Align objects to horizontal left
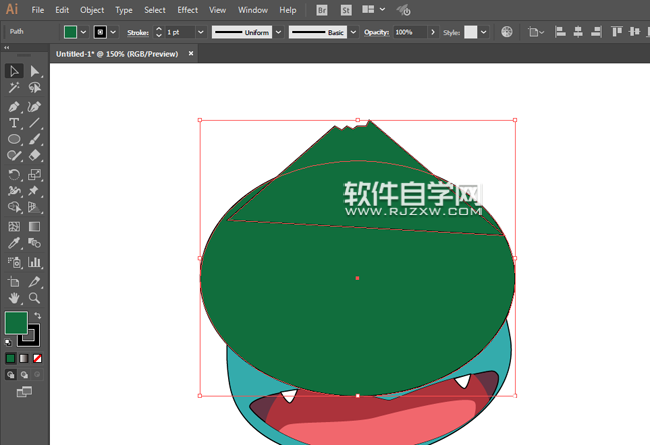This screenshot has width=650, height=445. point(560,32)
